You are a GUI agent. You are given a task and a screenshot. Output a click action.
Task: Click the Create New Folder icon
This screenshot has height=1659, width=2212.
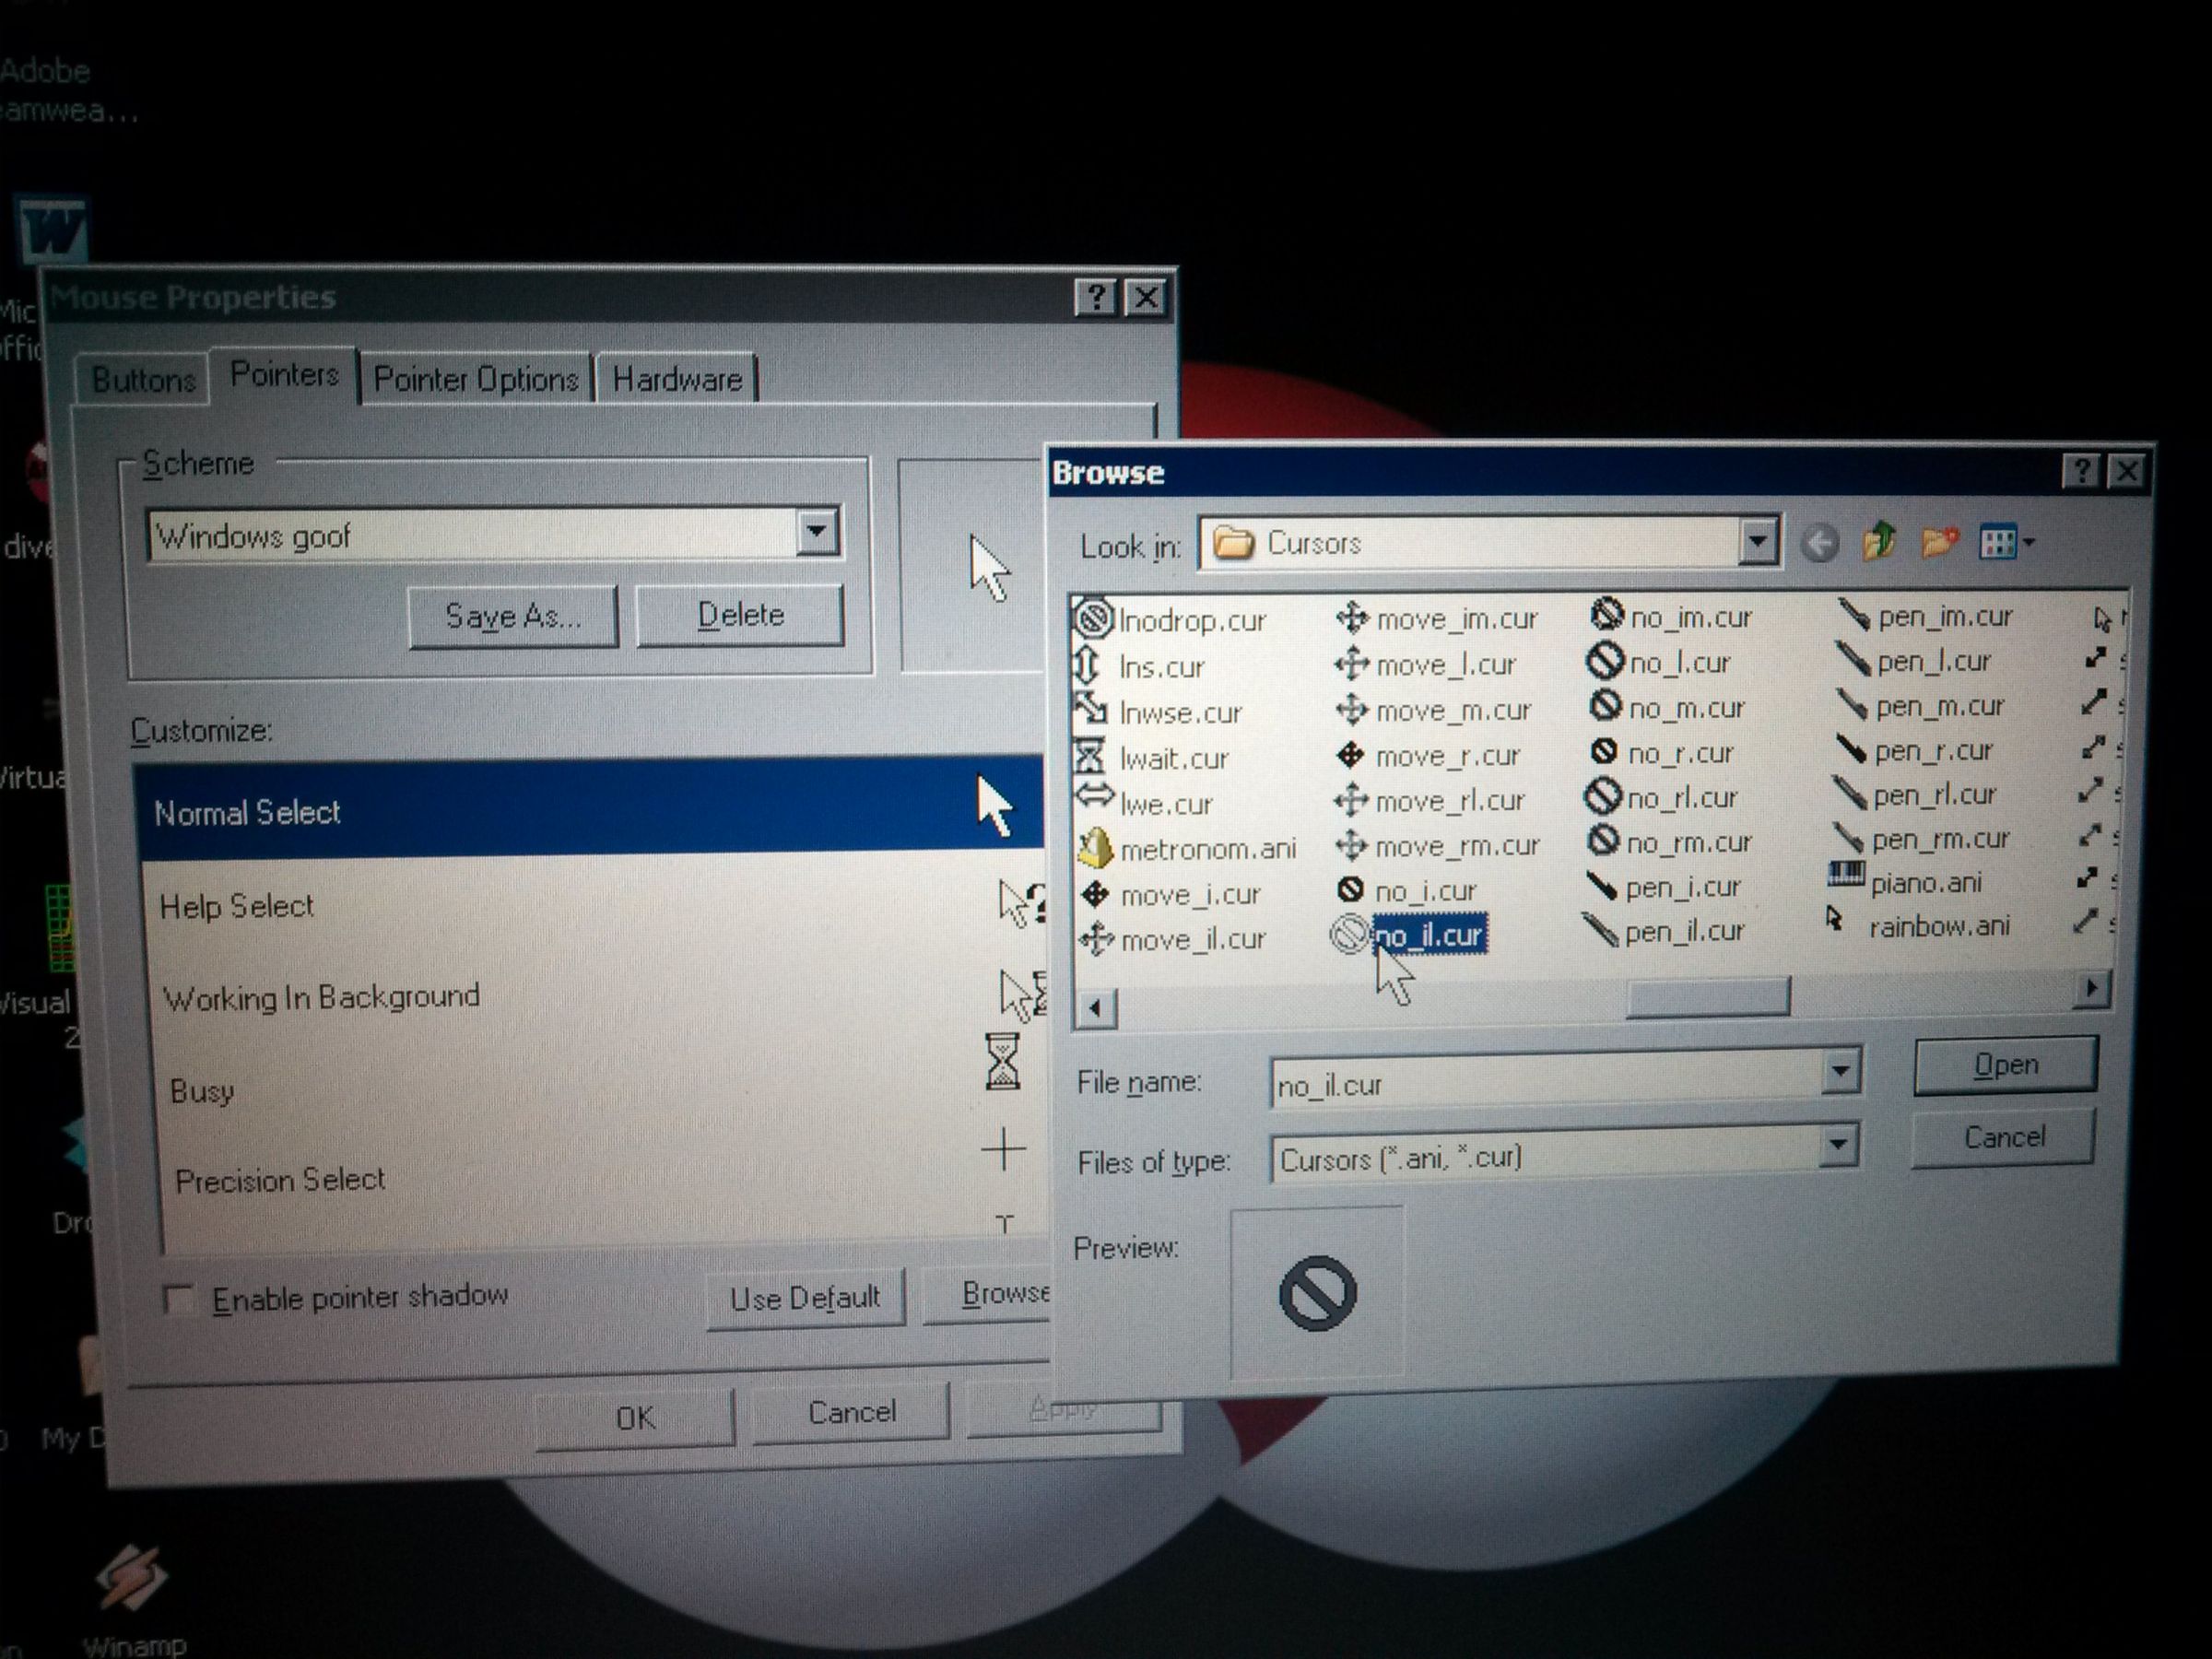point(1942,540)
